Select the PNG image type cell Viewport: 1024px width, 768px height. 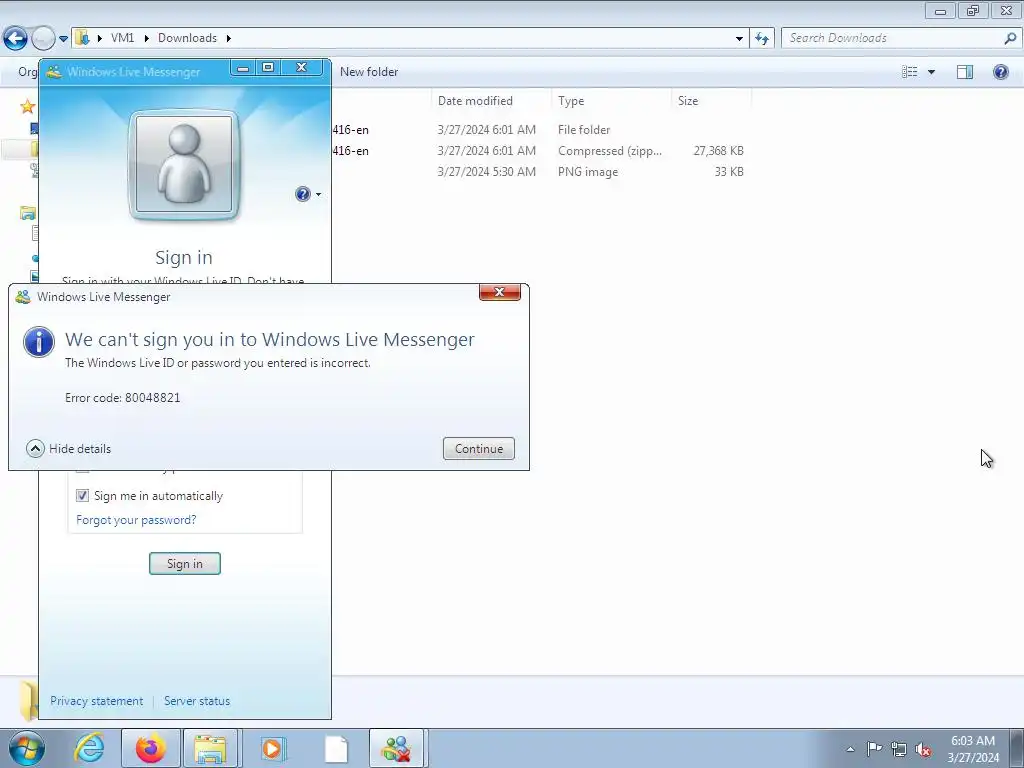click(588, 172)
